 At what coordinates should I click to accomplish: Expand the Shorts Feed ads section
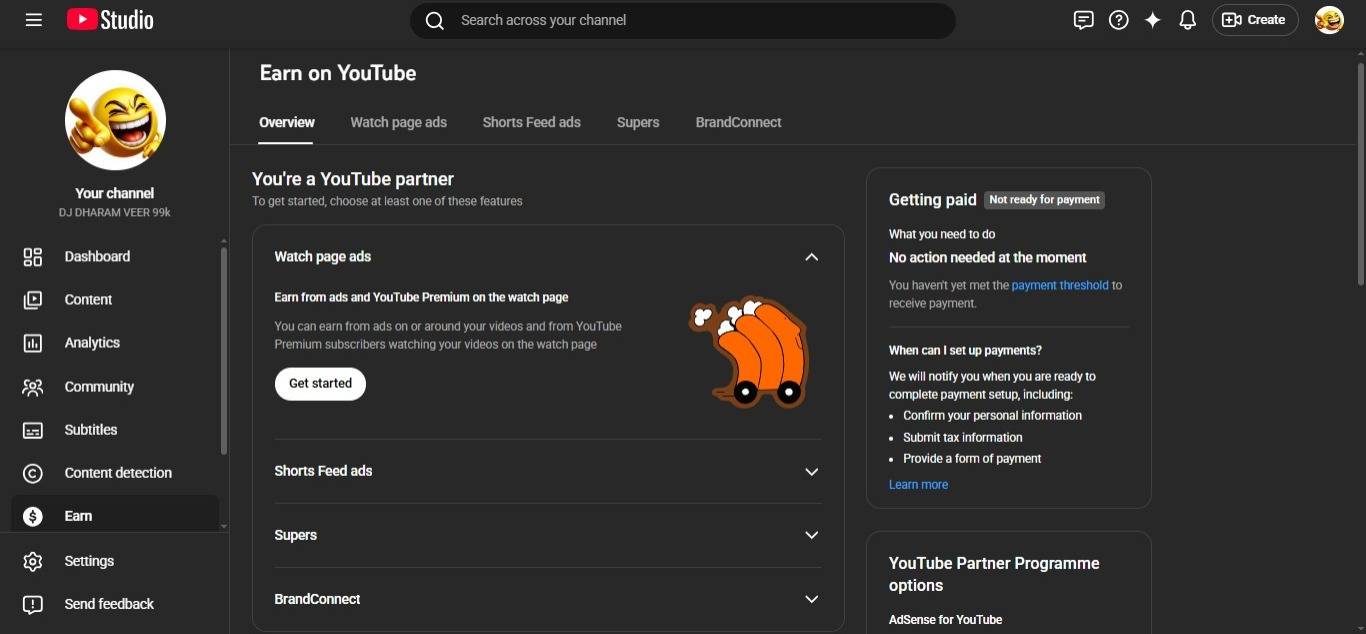coord(811,472)
